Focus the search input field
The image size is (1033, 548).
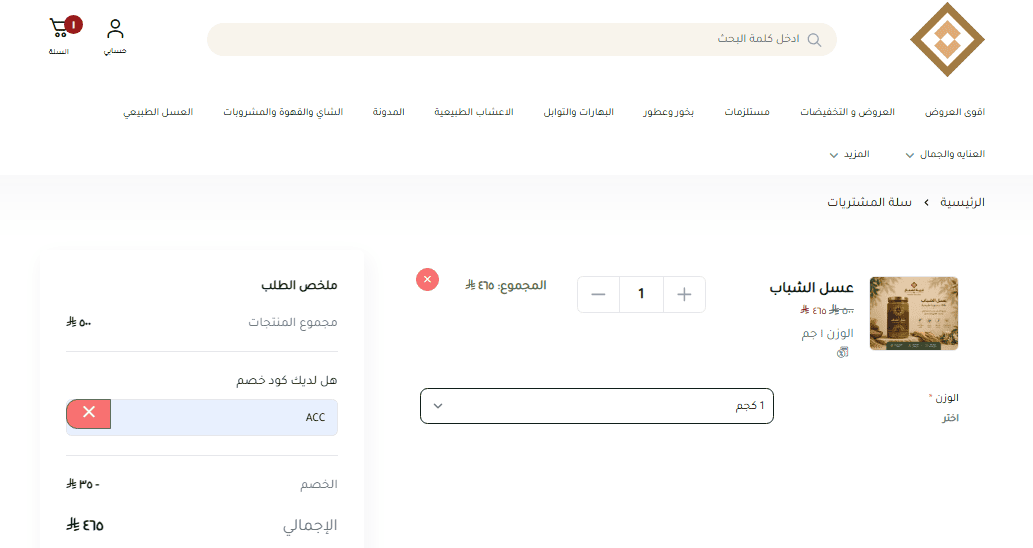522,40
